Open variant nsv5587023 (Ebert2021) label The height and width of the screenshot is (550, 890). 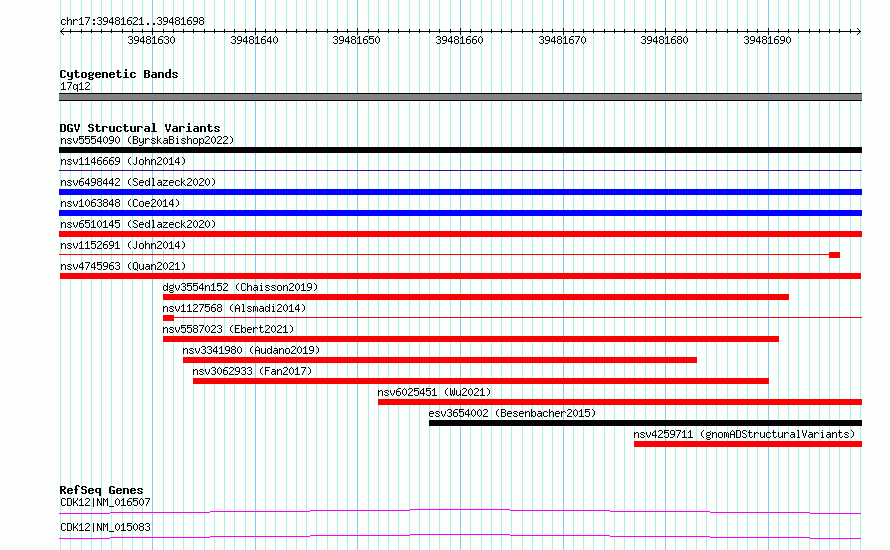click(228, 329)
